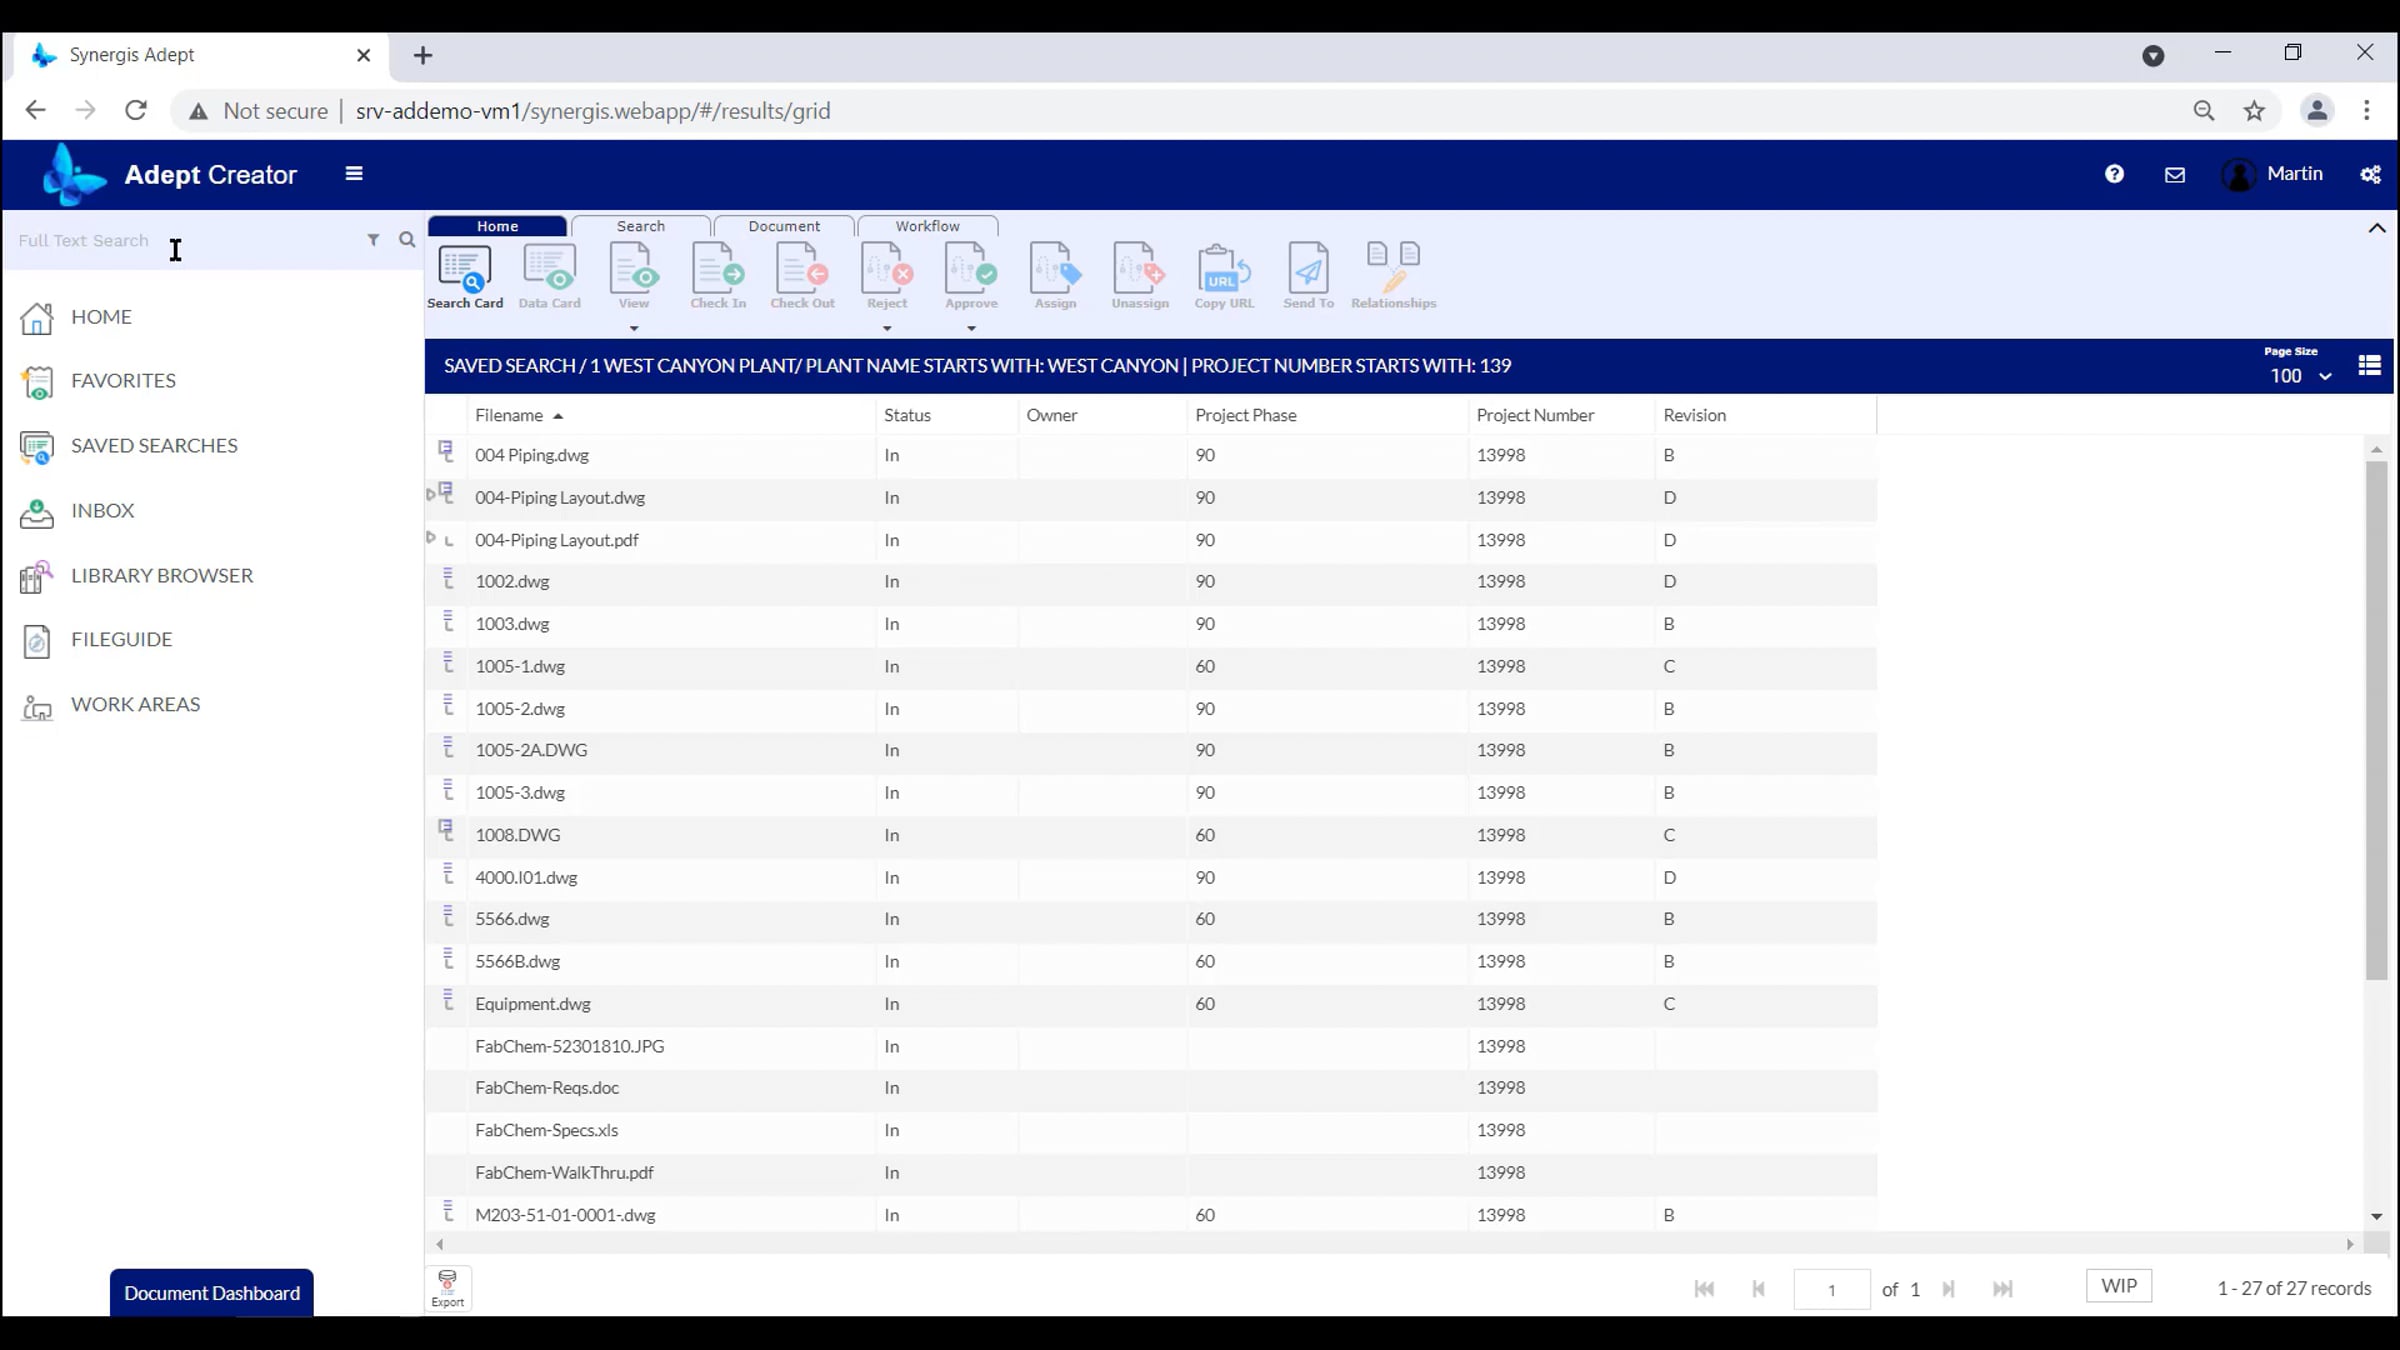Click the horizontal scrollbar right arrow
Screen dimensions: 2400x1350
(2350, 1244)
